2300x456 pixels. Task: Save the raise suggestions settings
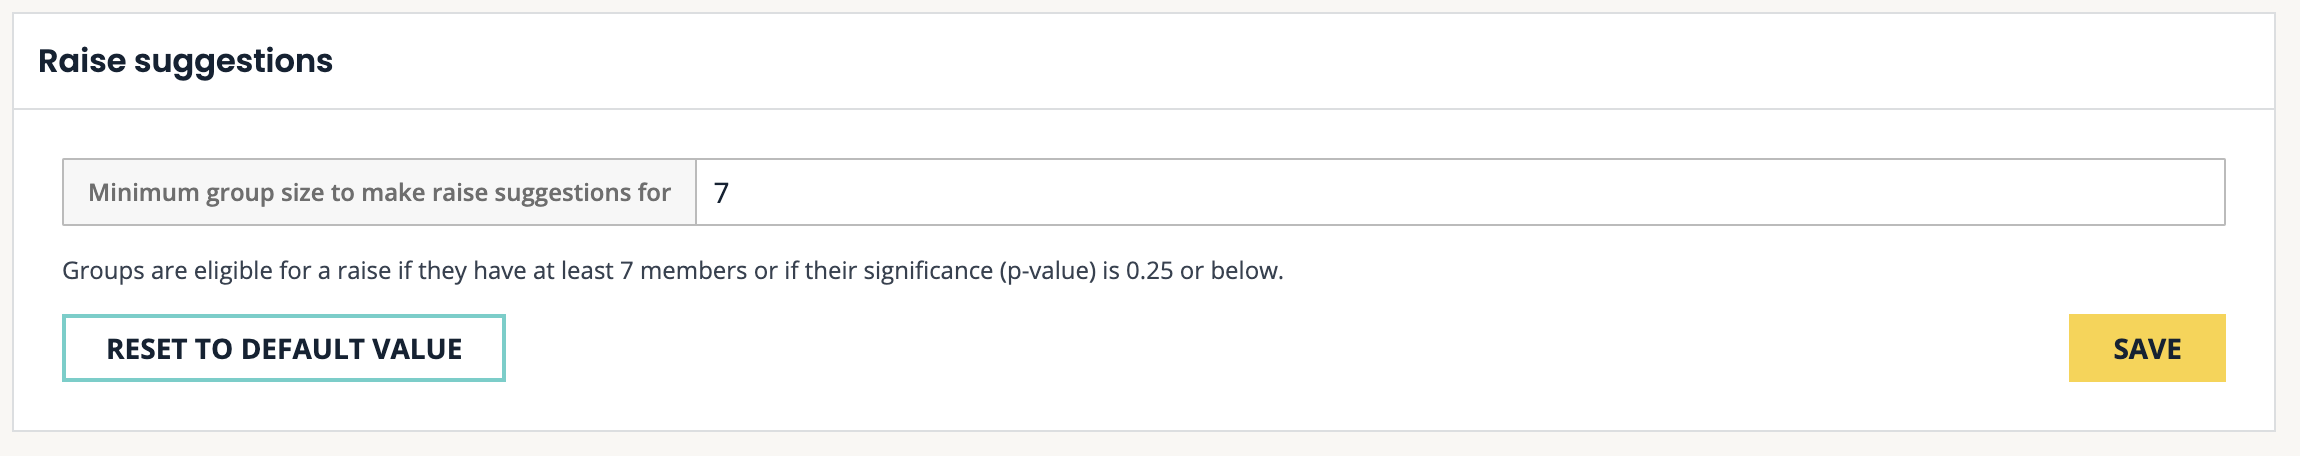[2146, 348]
